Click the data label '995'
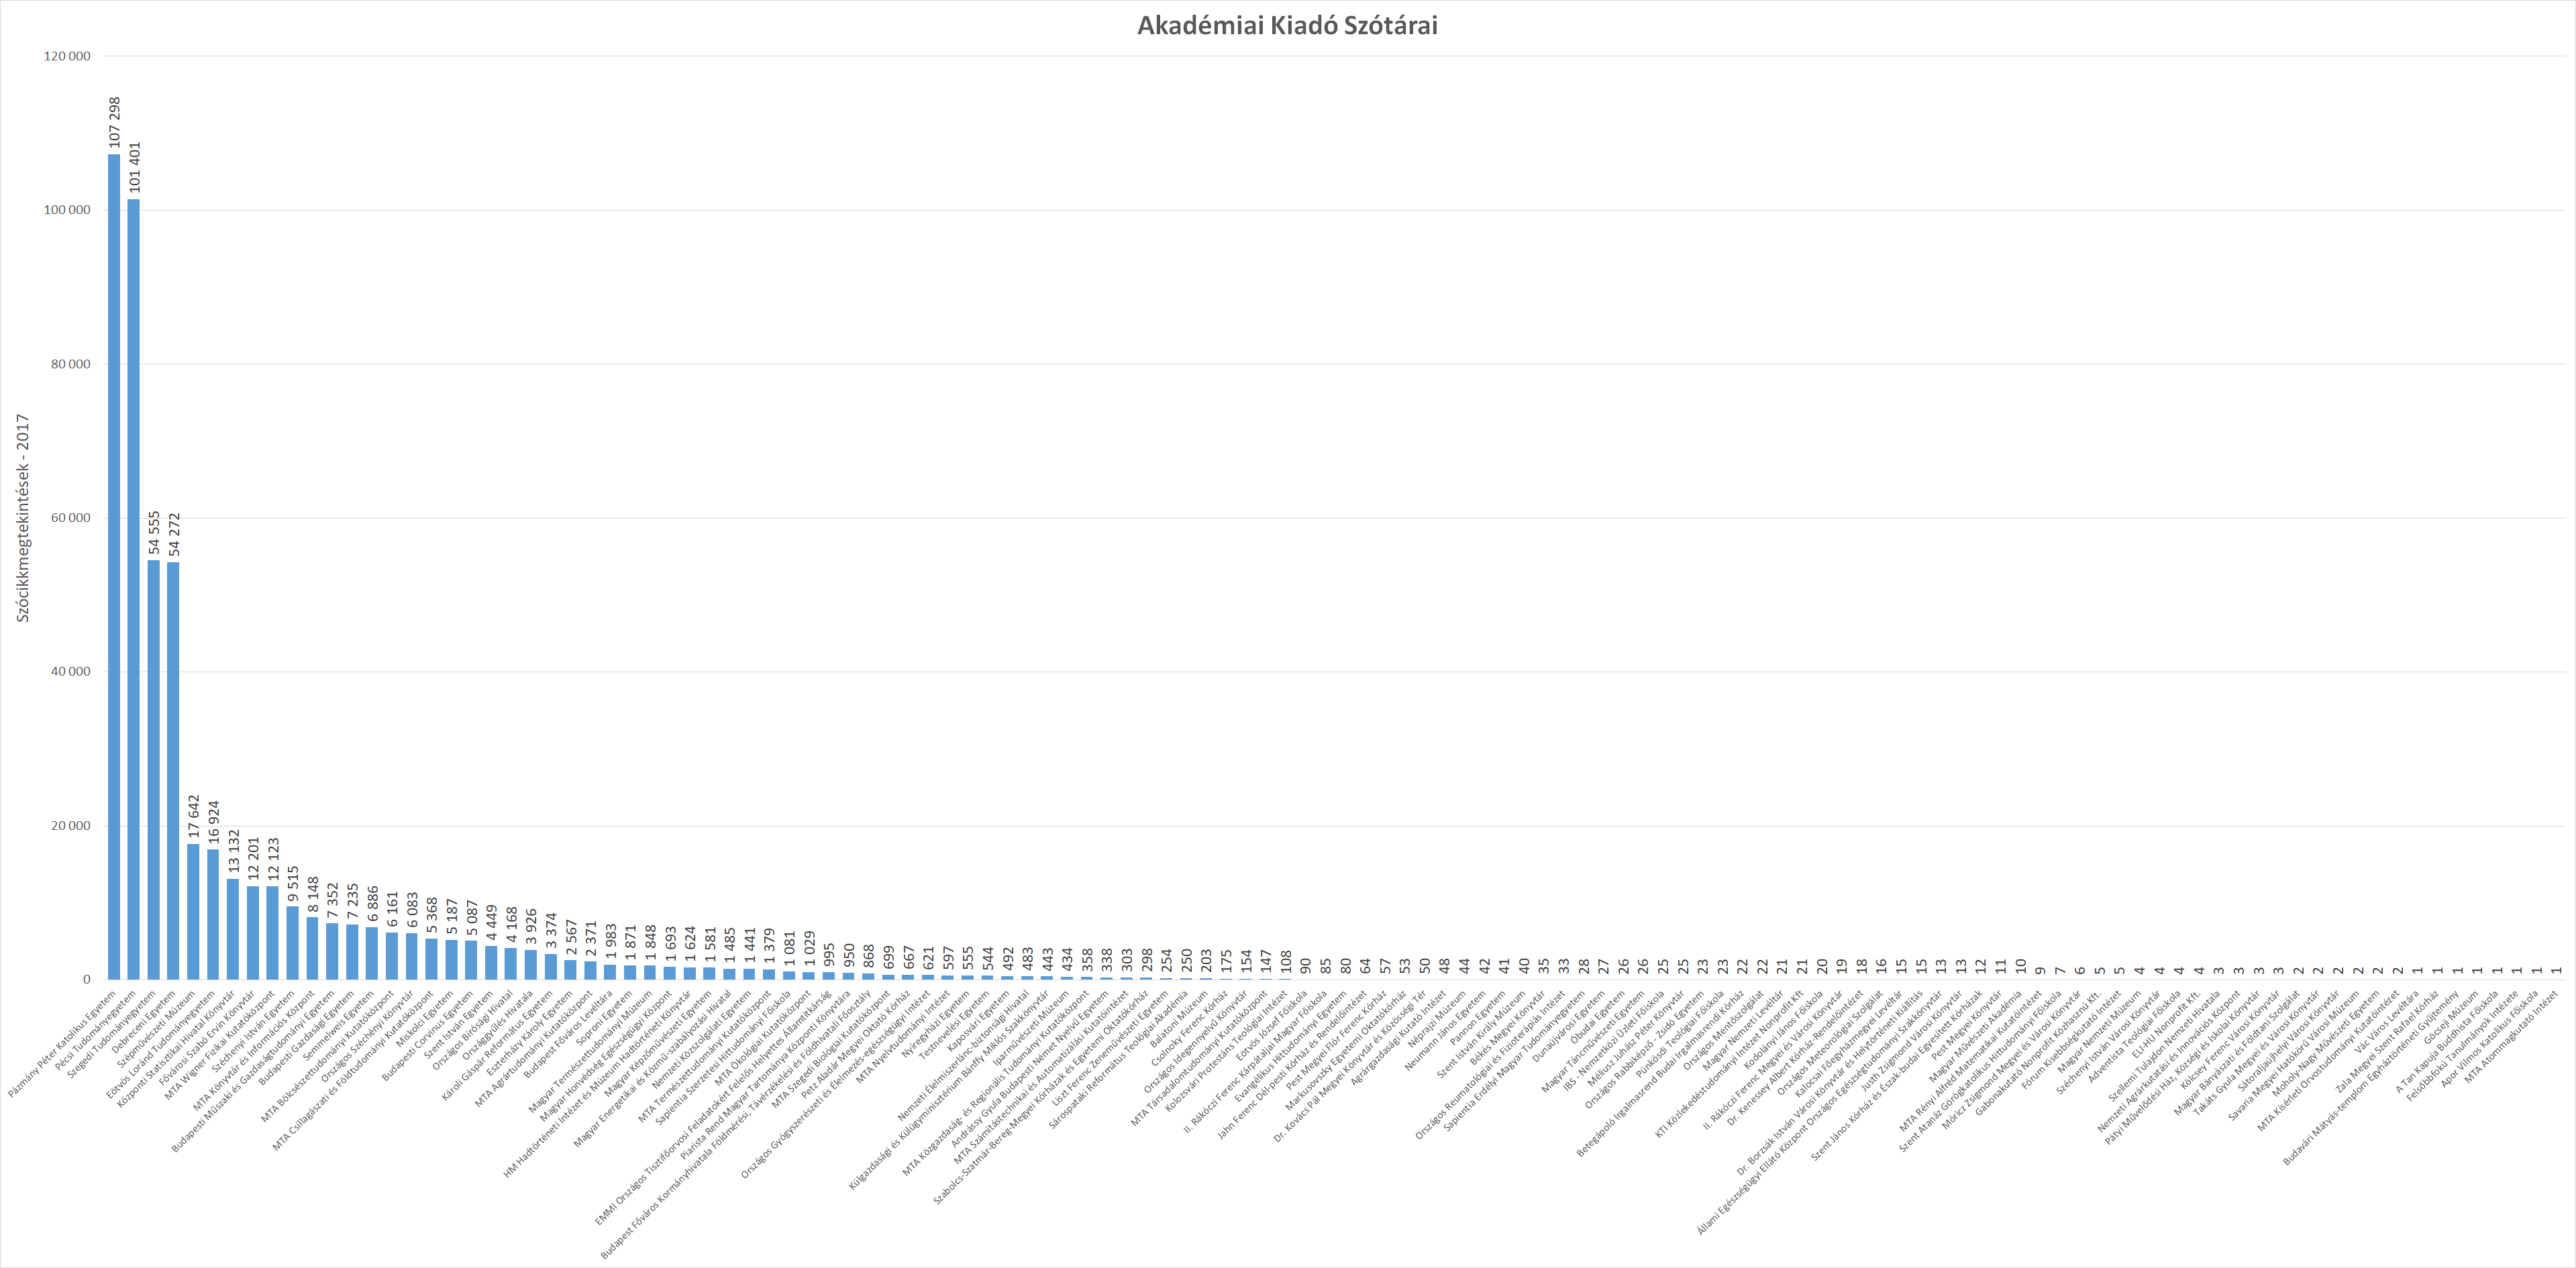This screenshot has width=2576, height=1268. (x=829, y=955)
